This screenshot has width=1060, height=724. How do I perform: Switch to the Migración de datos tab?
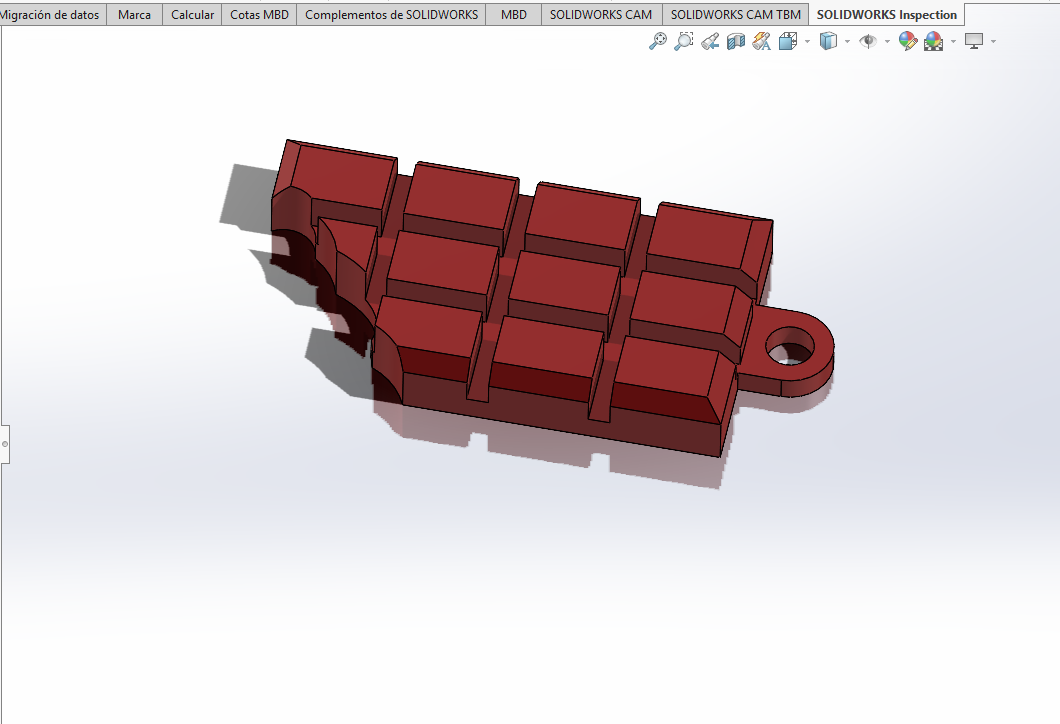point(52,14)
